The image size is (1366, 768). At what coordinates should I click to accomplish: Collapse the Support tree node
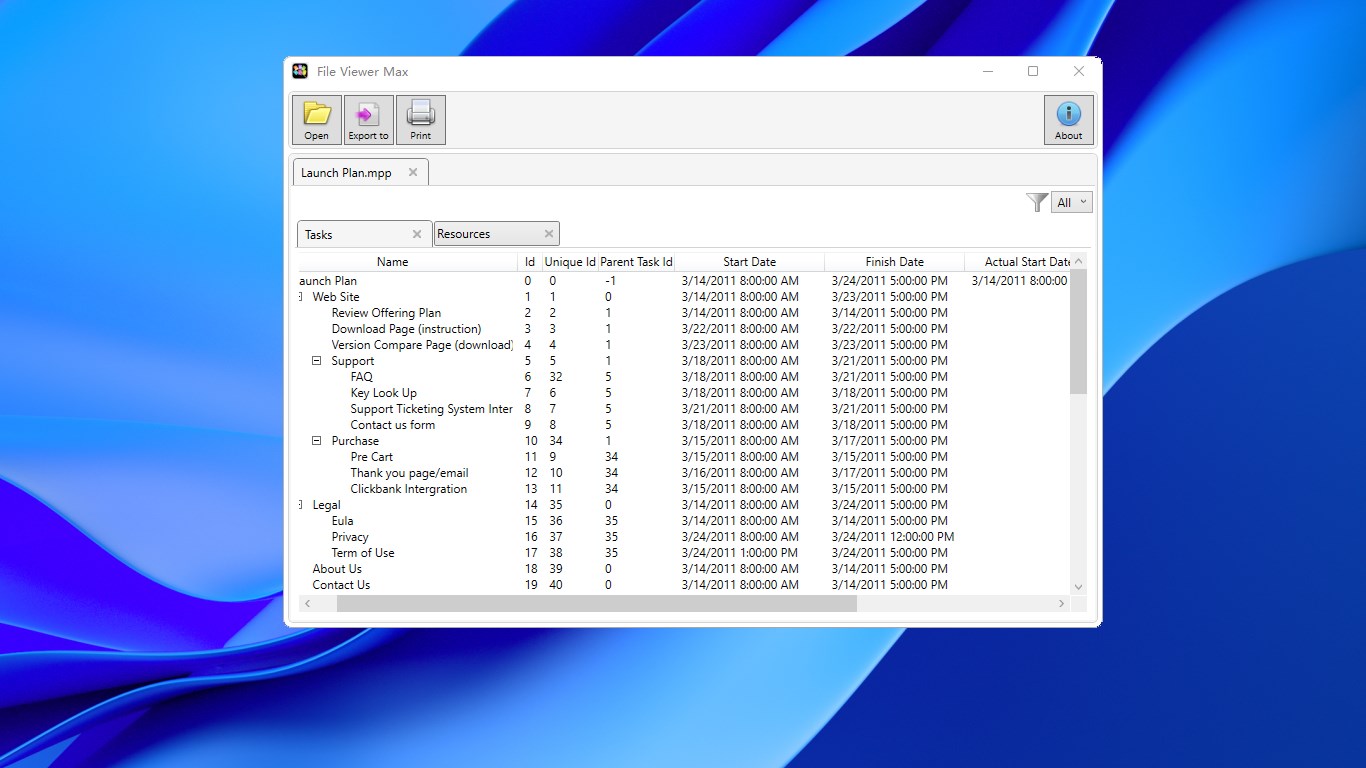pos(316,361)
